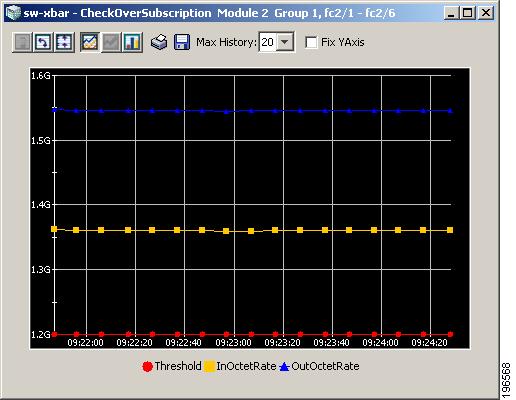Click the yellow InOctetRate legend swatch
The width and height of the screenshot is (516, 400).
tap(209, 366)
